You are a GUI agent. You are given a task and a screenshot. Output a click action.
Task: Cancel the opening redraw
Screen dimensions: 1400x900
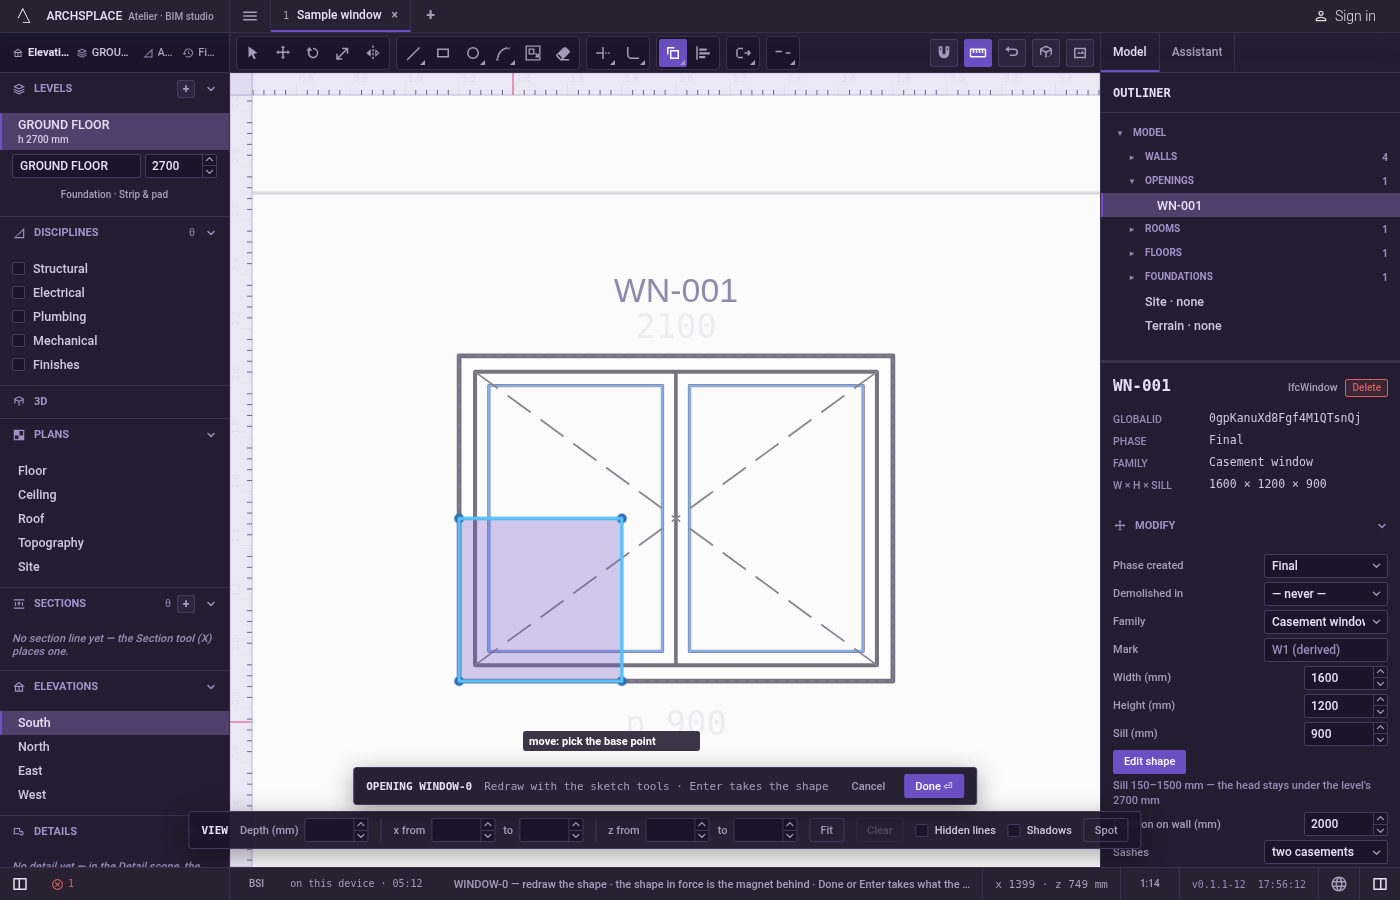(x=868, y=786)
